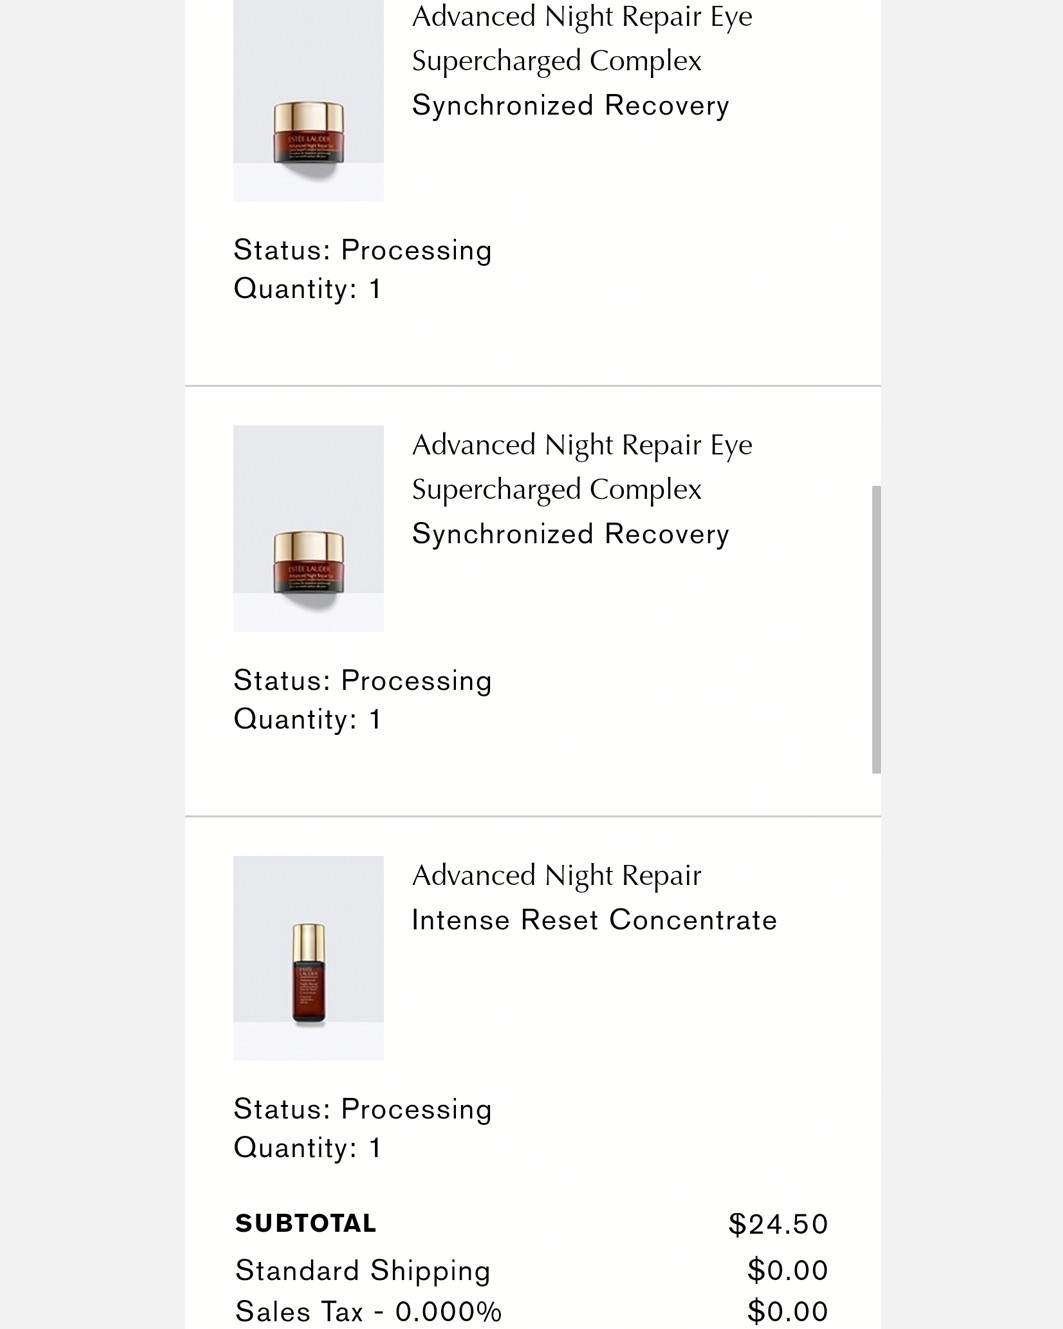Open Advanced Night Repair Intense Reset Concentrate link
Image resolution: width=1063 pixels, height=1329 pixels.
(x=594, y=897)
